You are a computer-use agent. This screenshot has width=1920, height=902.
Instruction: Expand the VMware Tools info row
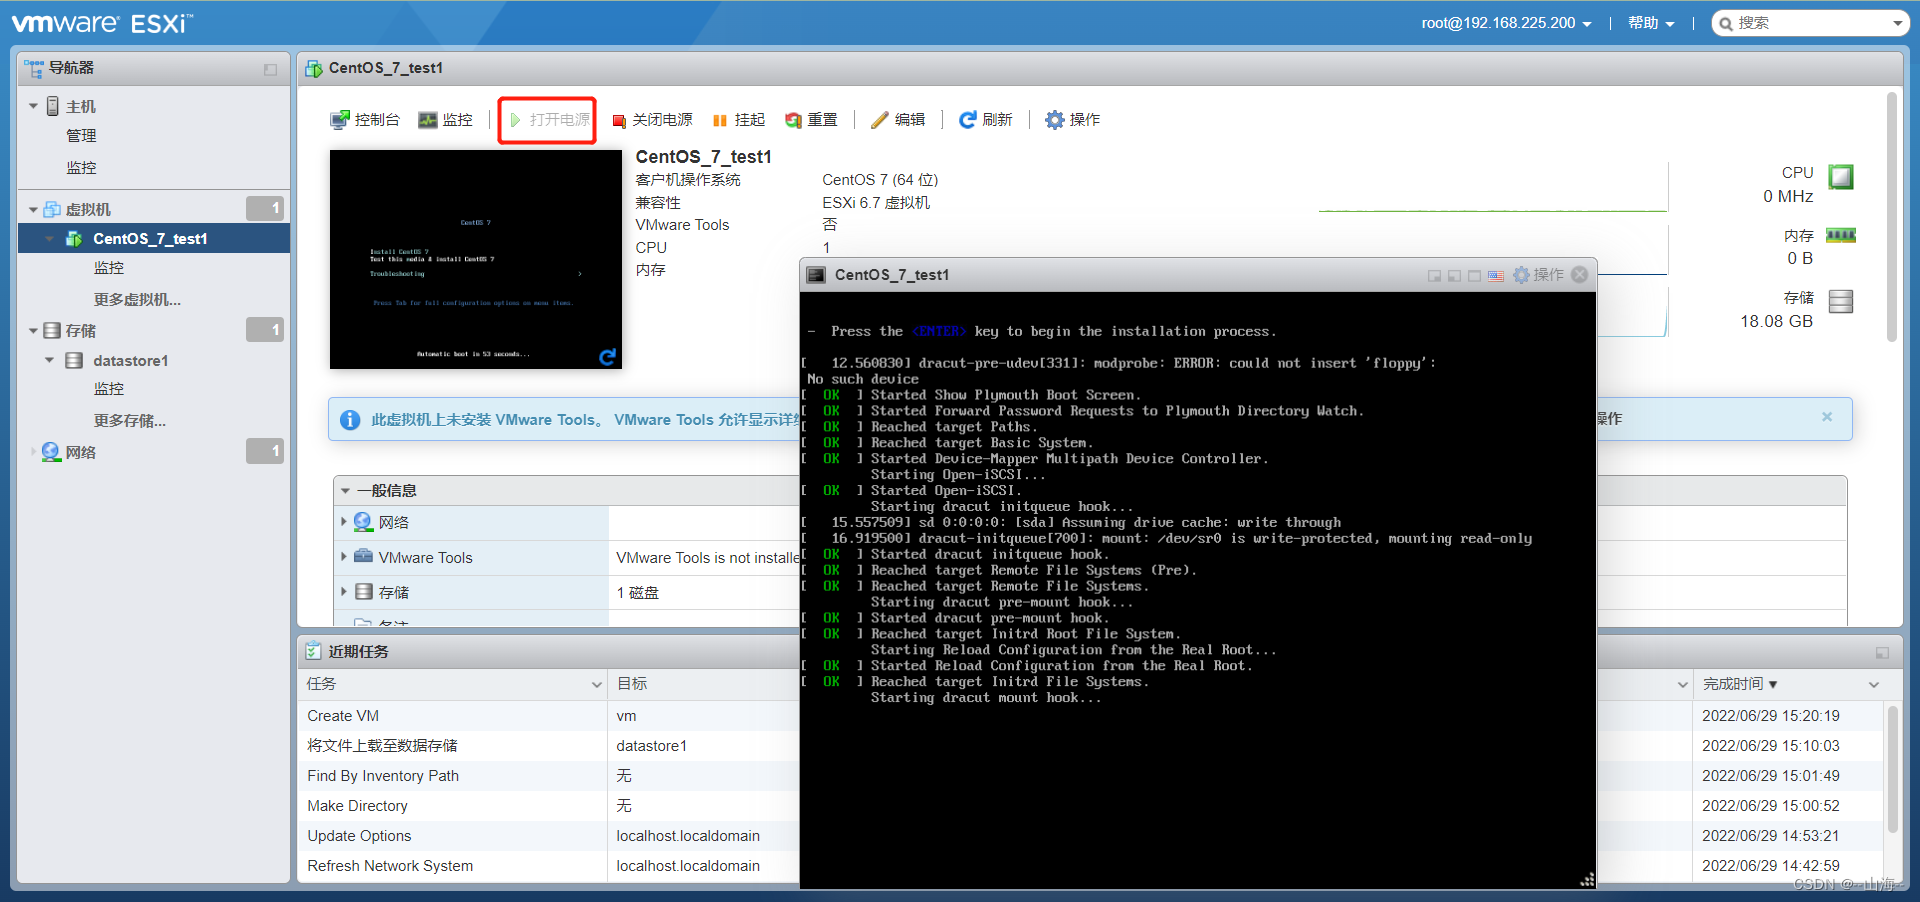click(344, 557)
